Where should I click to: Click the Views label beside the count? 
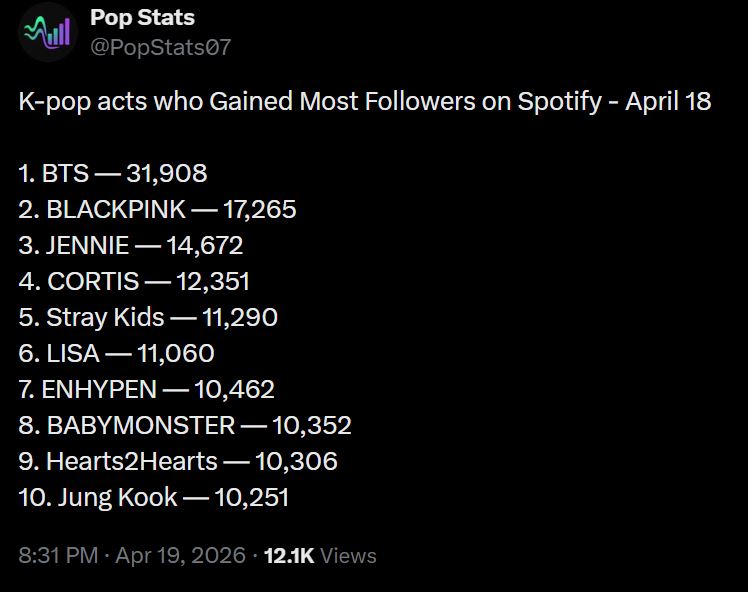pos(349,556)
